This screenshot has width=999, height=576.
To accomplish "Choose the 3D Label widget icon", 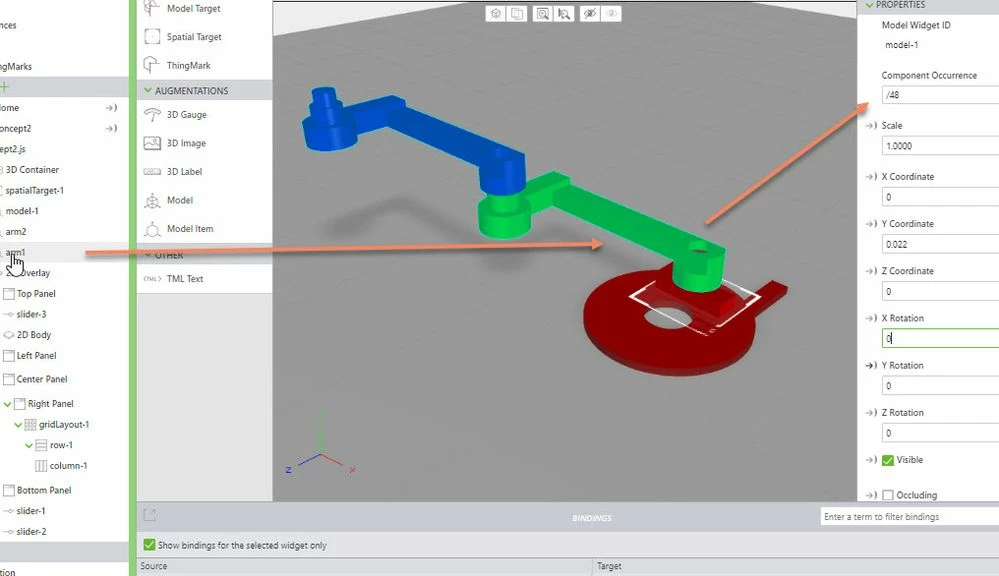I will [152, 171].
